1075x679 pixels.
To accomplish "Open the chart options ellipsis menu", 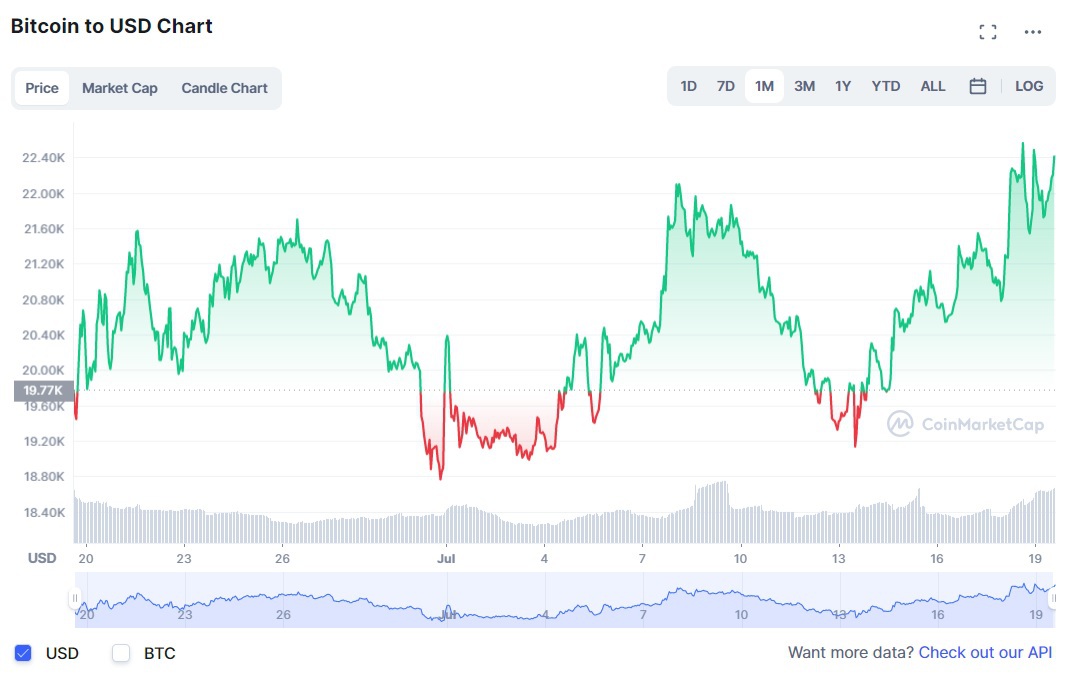I will coord(1033,31).
